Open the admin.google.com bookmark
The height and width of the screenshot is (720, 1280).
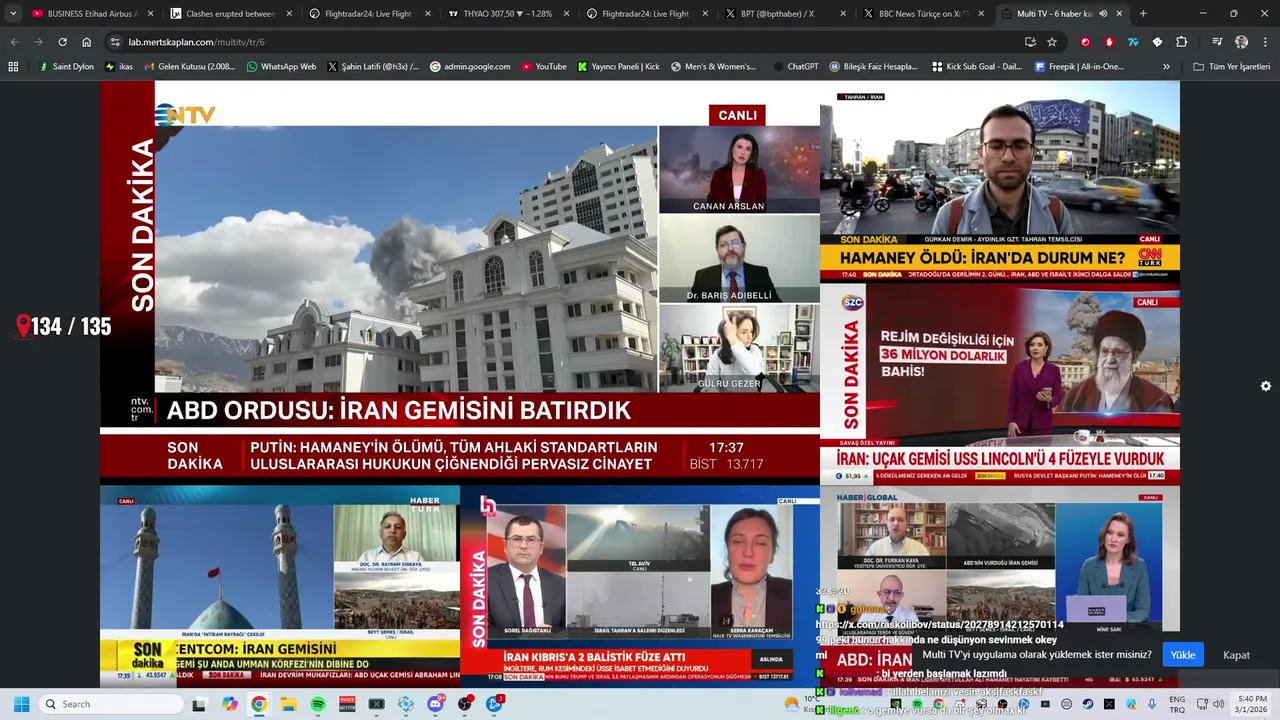(x=470, y=66)
